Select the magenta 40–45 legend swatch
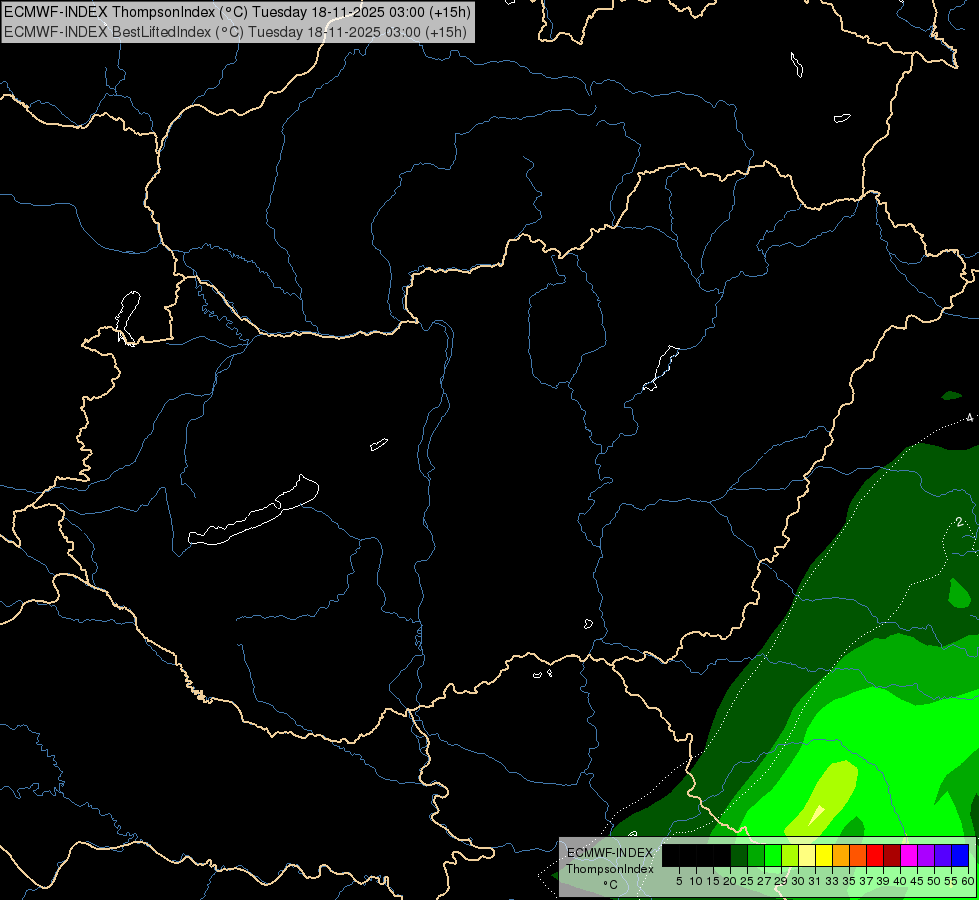The height and width of the screenshot is (900, 979). pos(909,855)
